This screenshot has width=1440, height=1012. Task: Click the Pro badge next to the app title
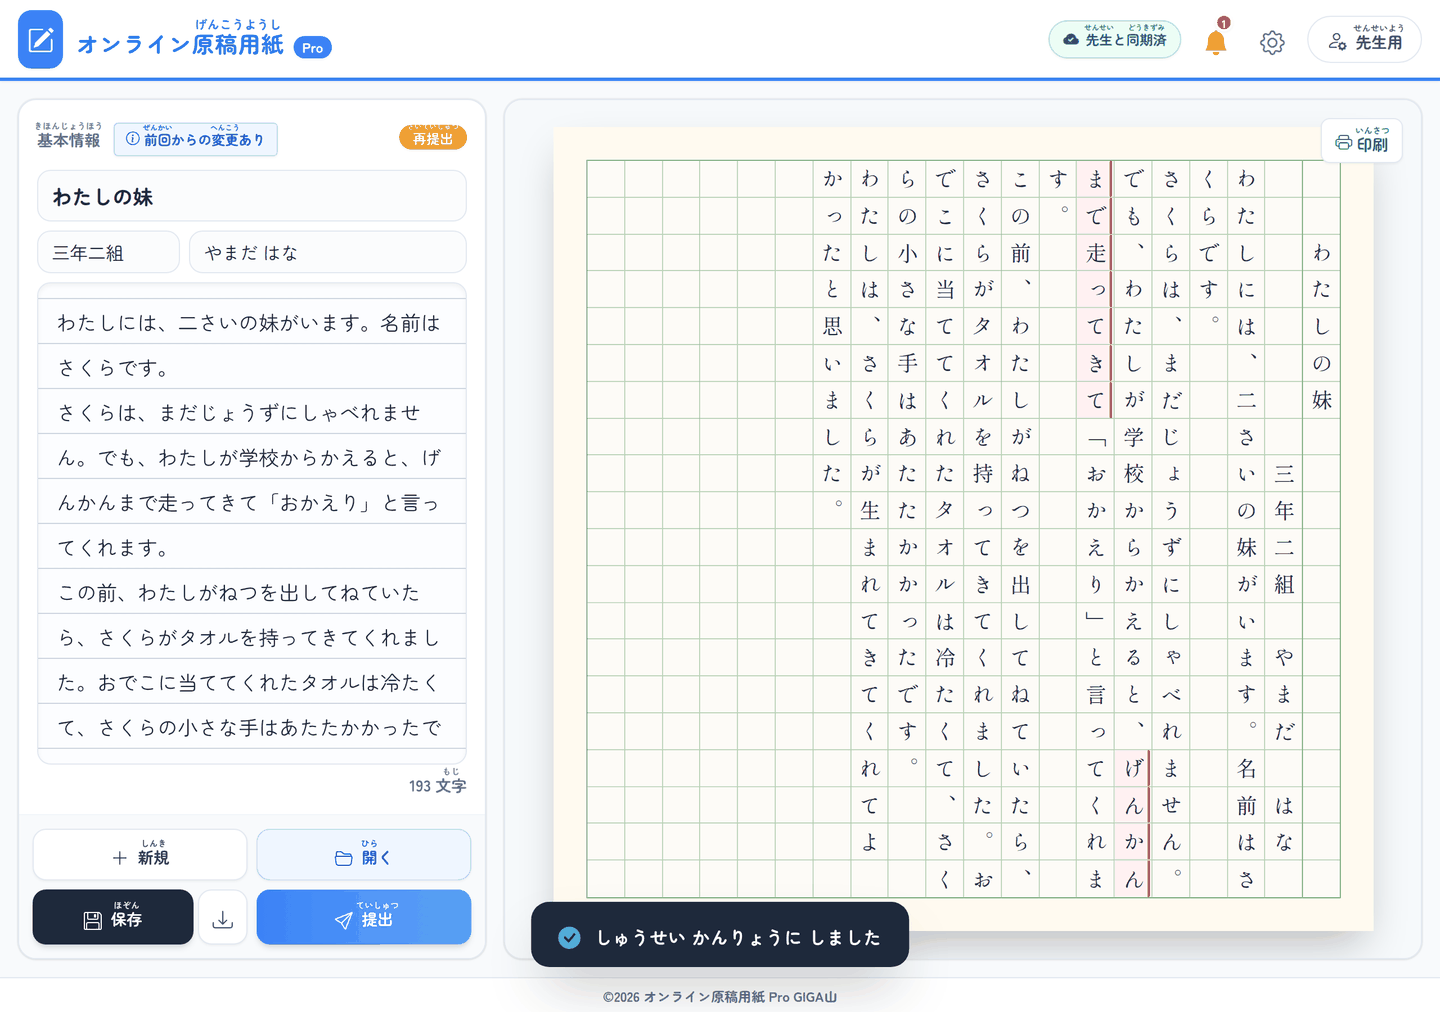312,47
